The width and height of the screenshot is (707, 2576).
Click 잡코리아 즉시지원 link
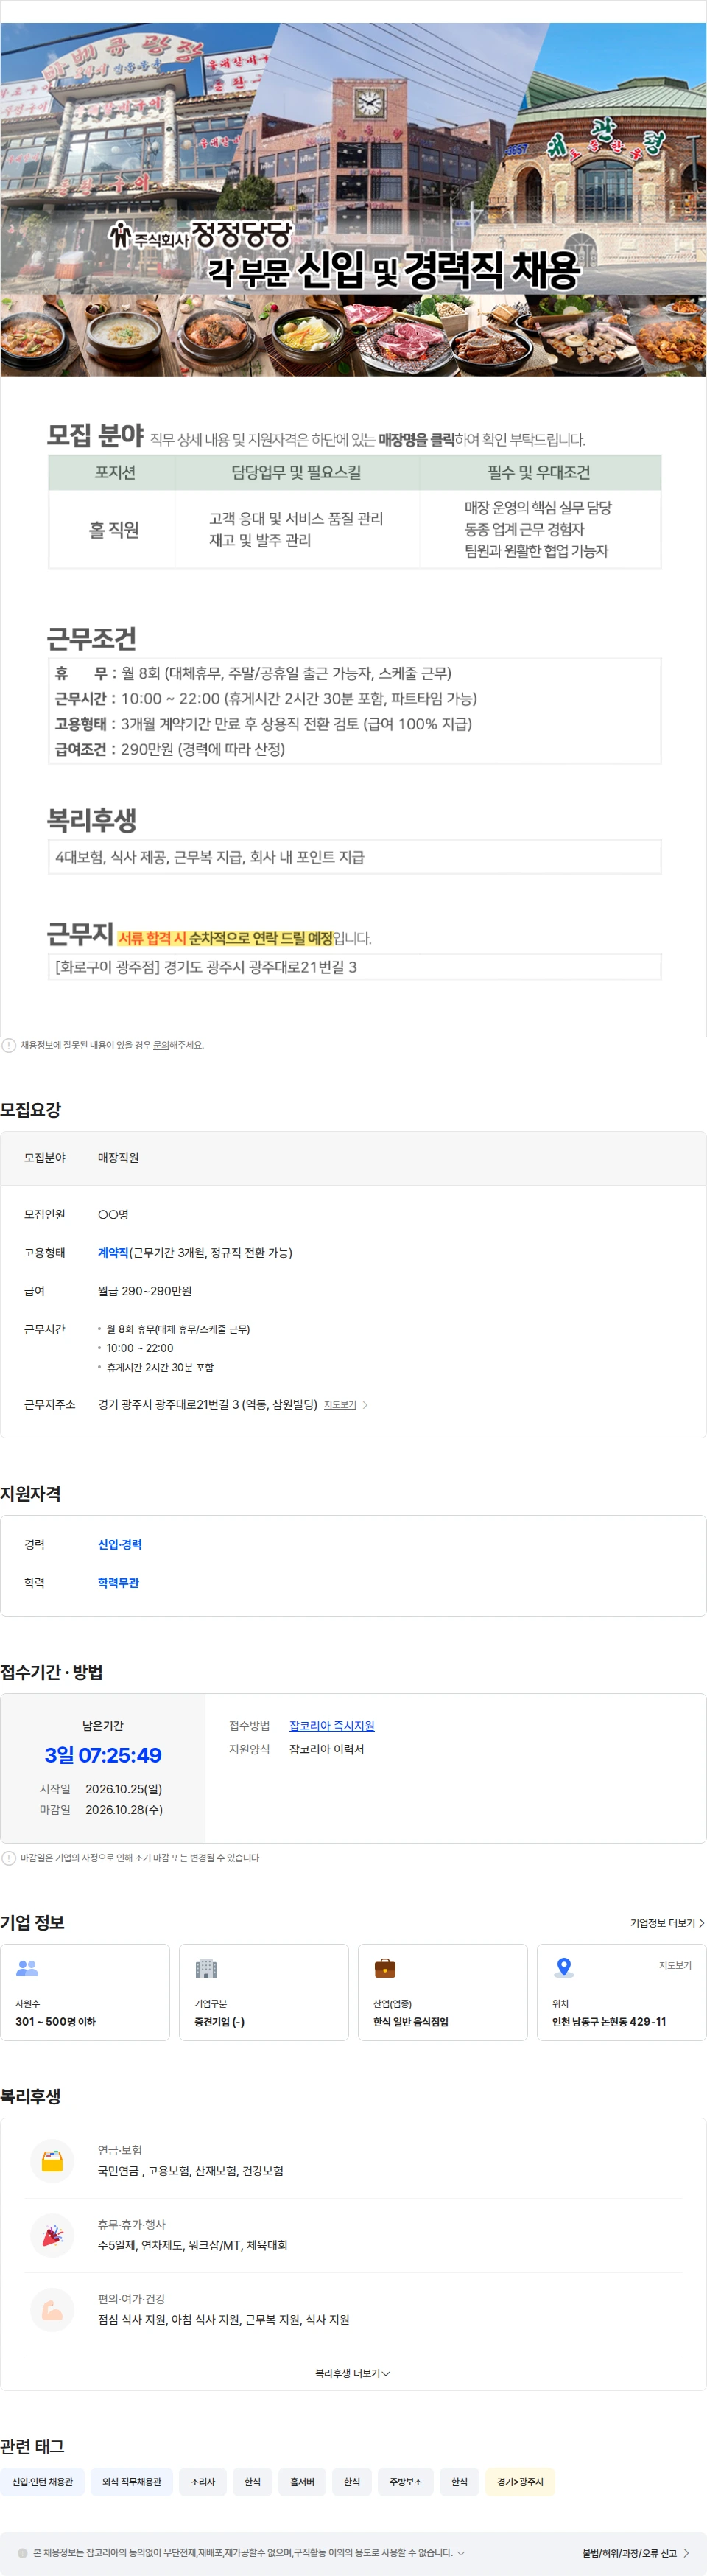coord(332,1725)
